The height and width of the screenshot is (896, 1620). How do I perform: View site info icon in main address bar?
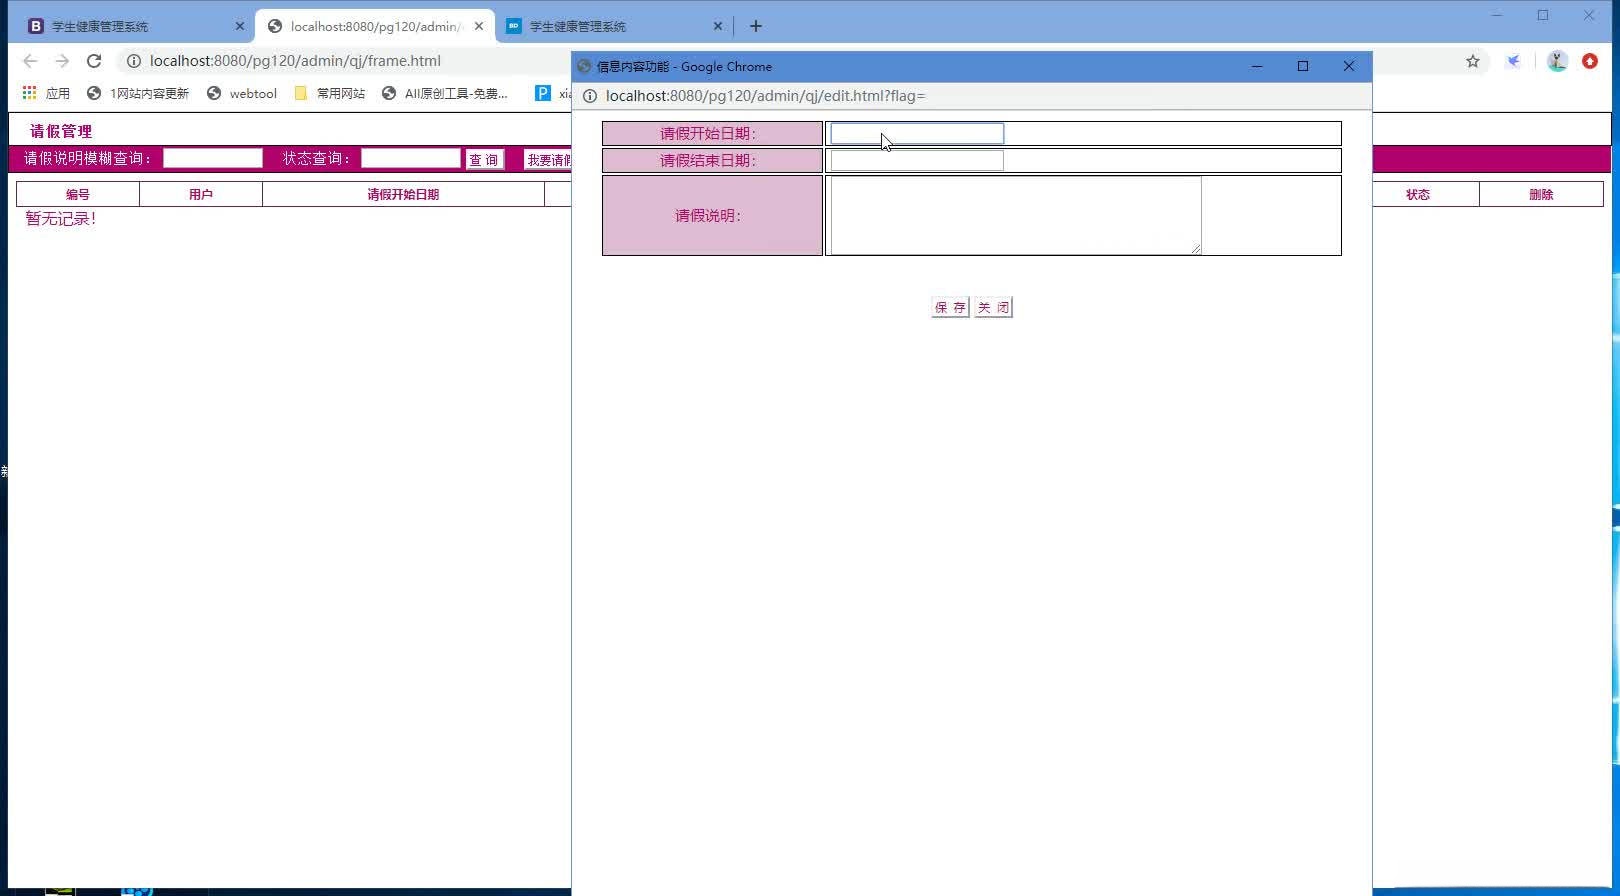pyautogui.click(x=134, y=61)
